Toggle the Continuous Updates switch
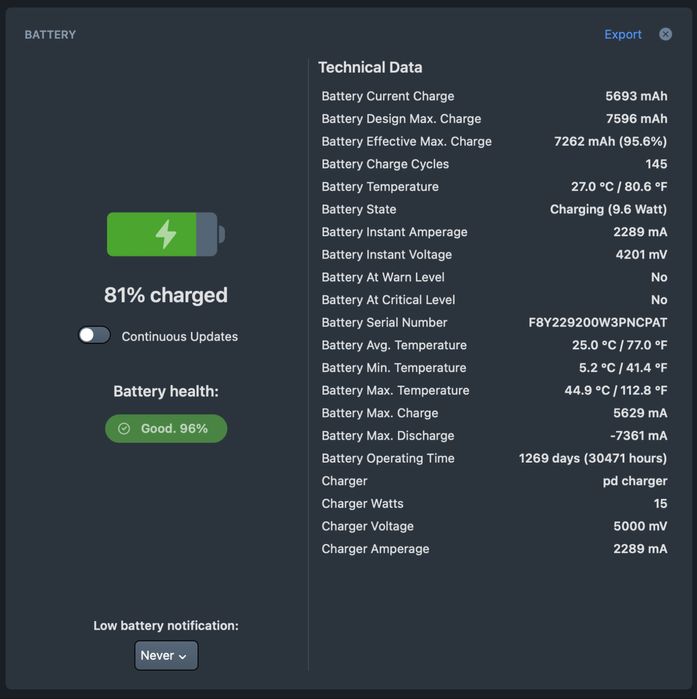This screenshot has width=697, height=699. tap(94, 335)
